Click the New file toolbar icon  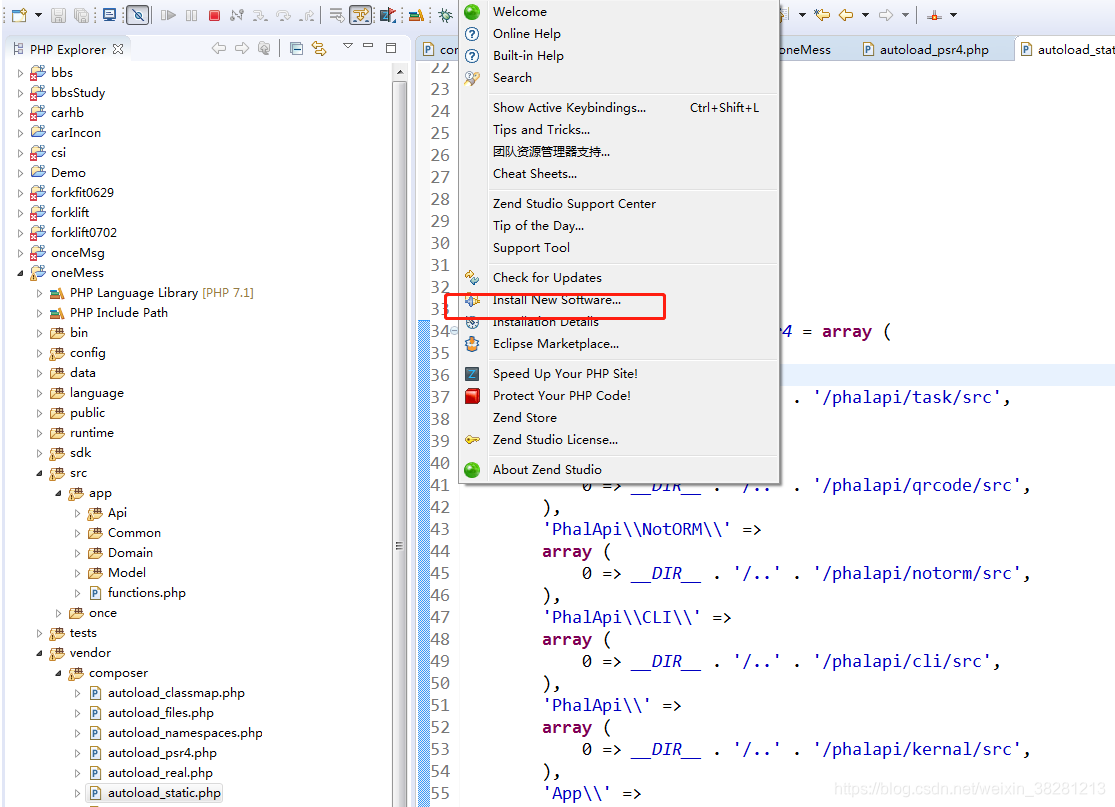pyautogui.click(x=18, y=15)
